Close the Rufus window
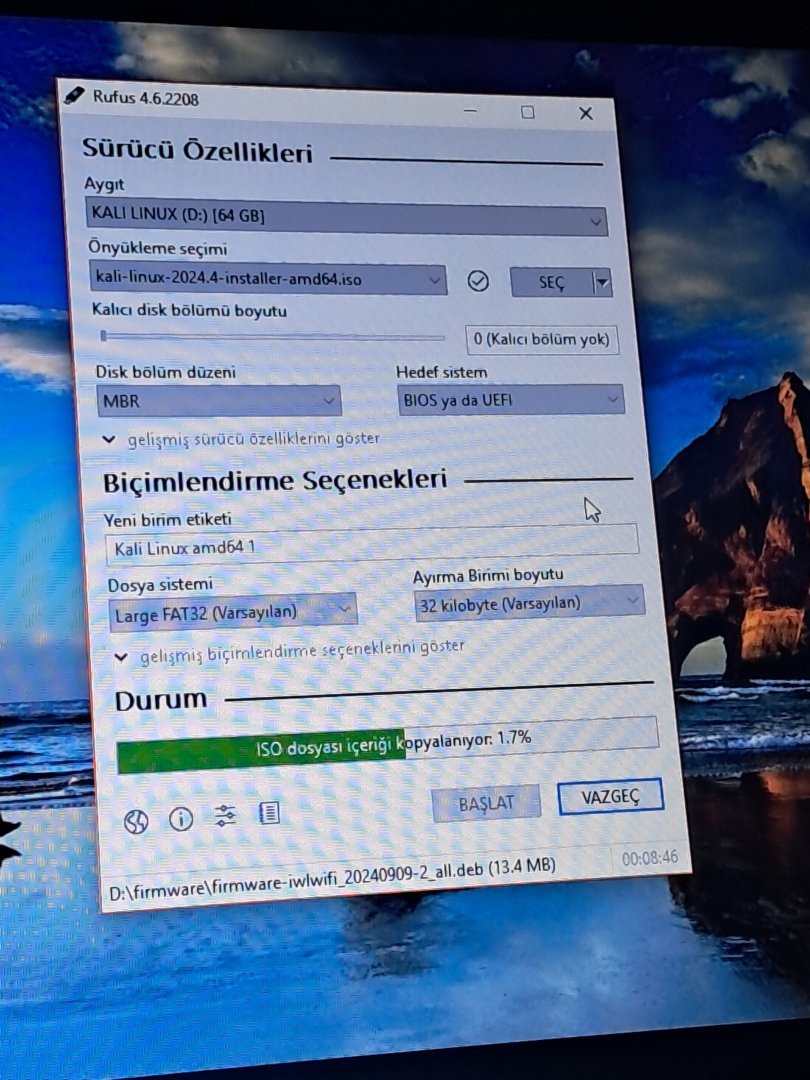810x1080 pixels. point(585,114)
